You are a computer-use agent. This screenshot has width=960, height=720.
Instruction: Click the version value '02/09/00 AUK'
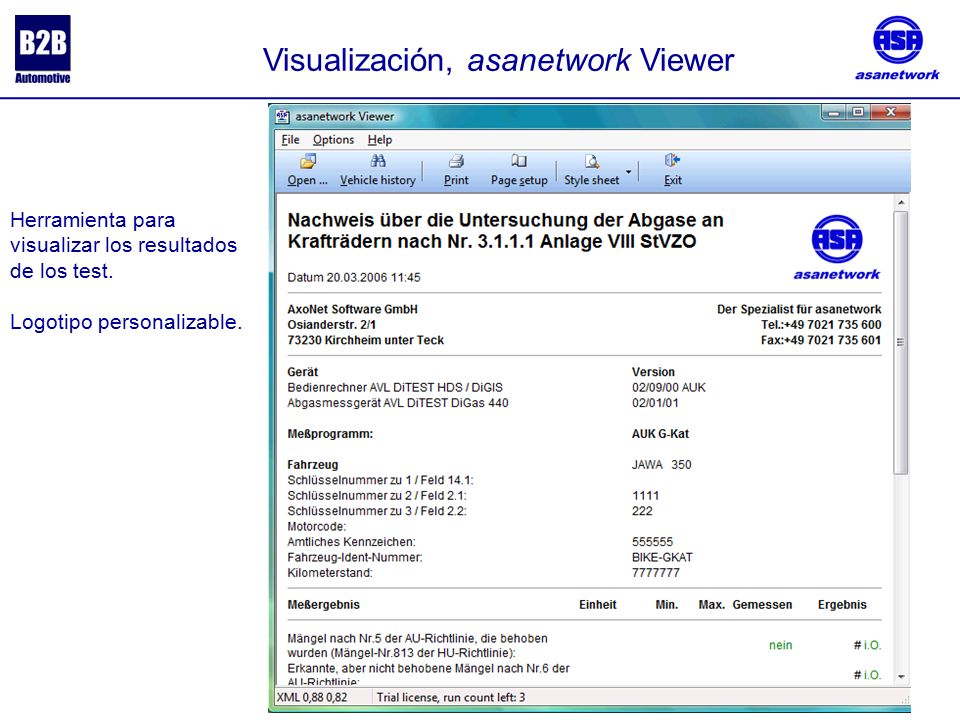coord(669,388)
